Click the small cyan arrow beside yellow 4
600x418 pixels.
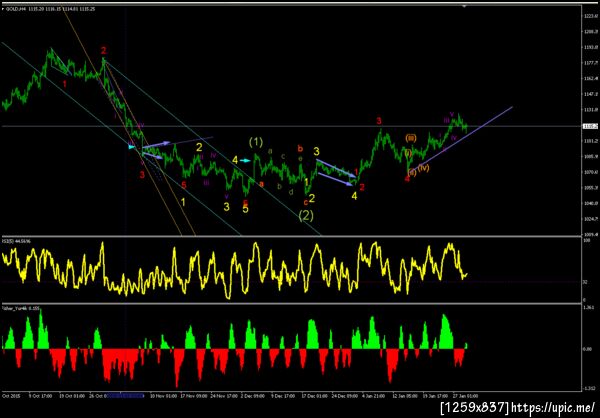(x=245, y=160)
